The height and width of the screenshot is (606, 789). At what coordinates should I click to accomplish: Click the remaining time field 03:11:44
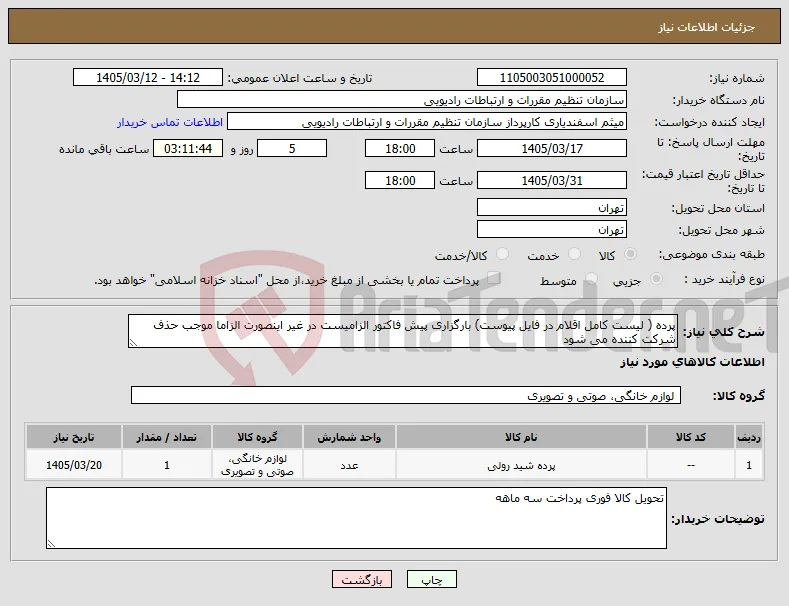tap(188, 148)
